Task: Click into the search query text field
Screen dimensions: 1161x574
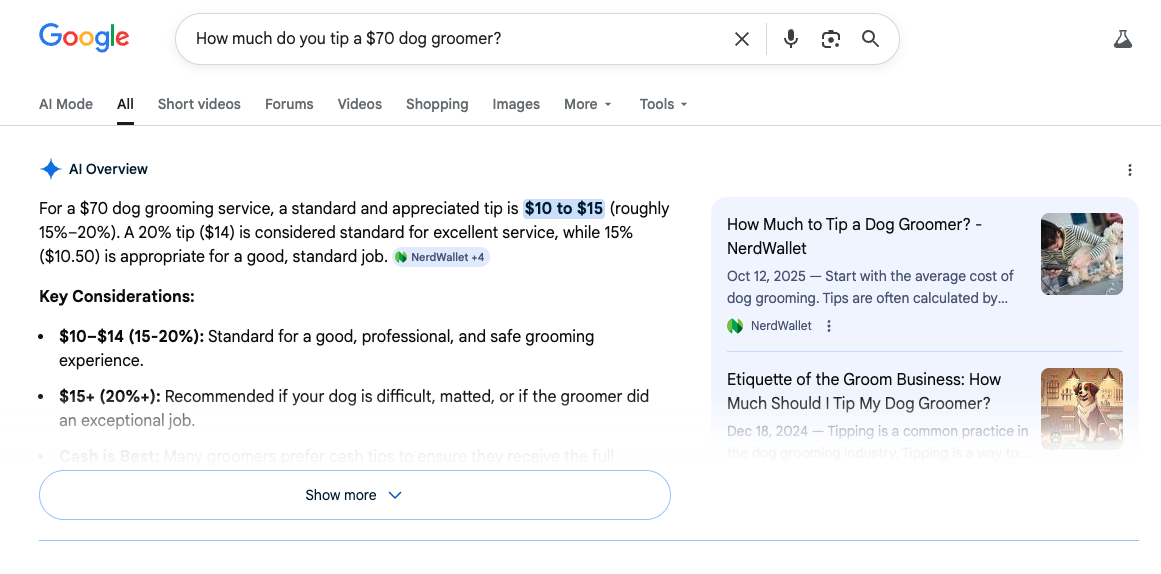Action: tap(450, 39)
